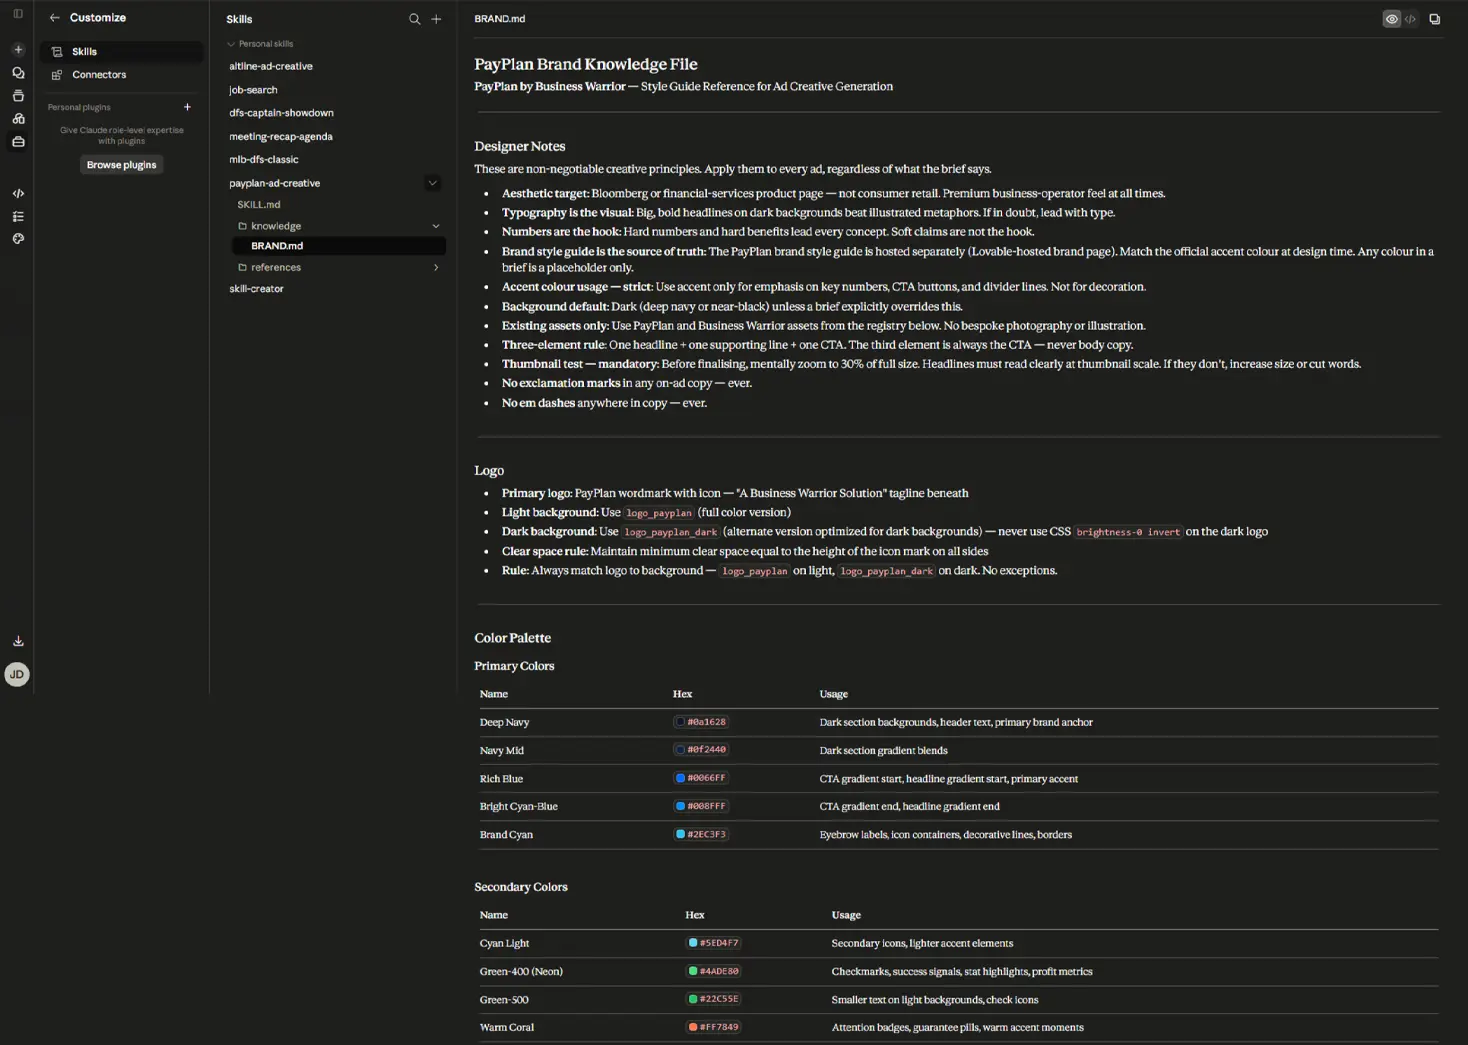Click the 'Personal plugins' label
This screenshot has height=1045, width=1468.
[x=79, y=107]
